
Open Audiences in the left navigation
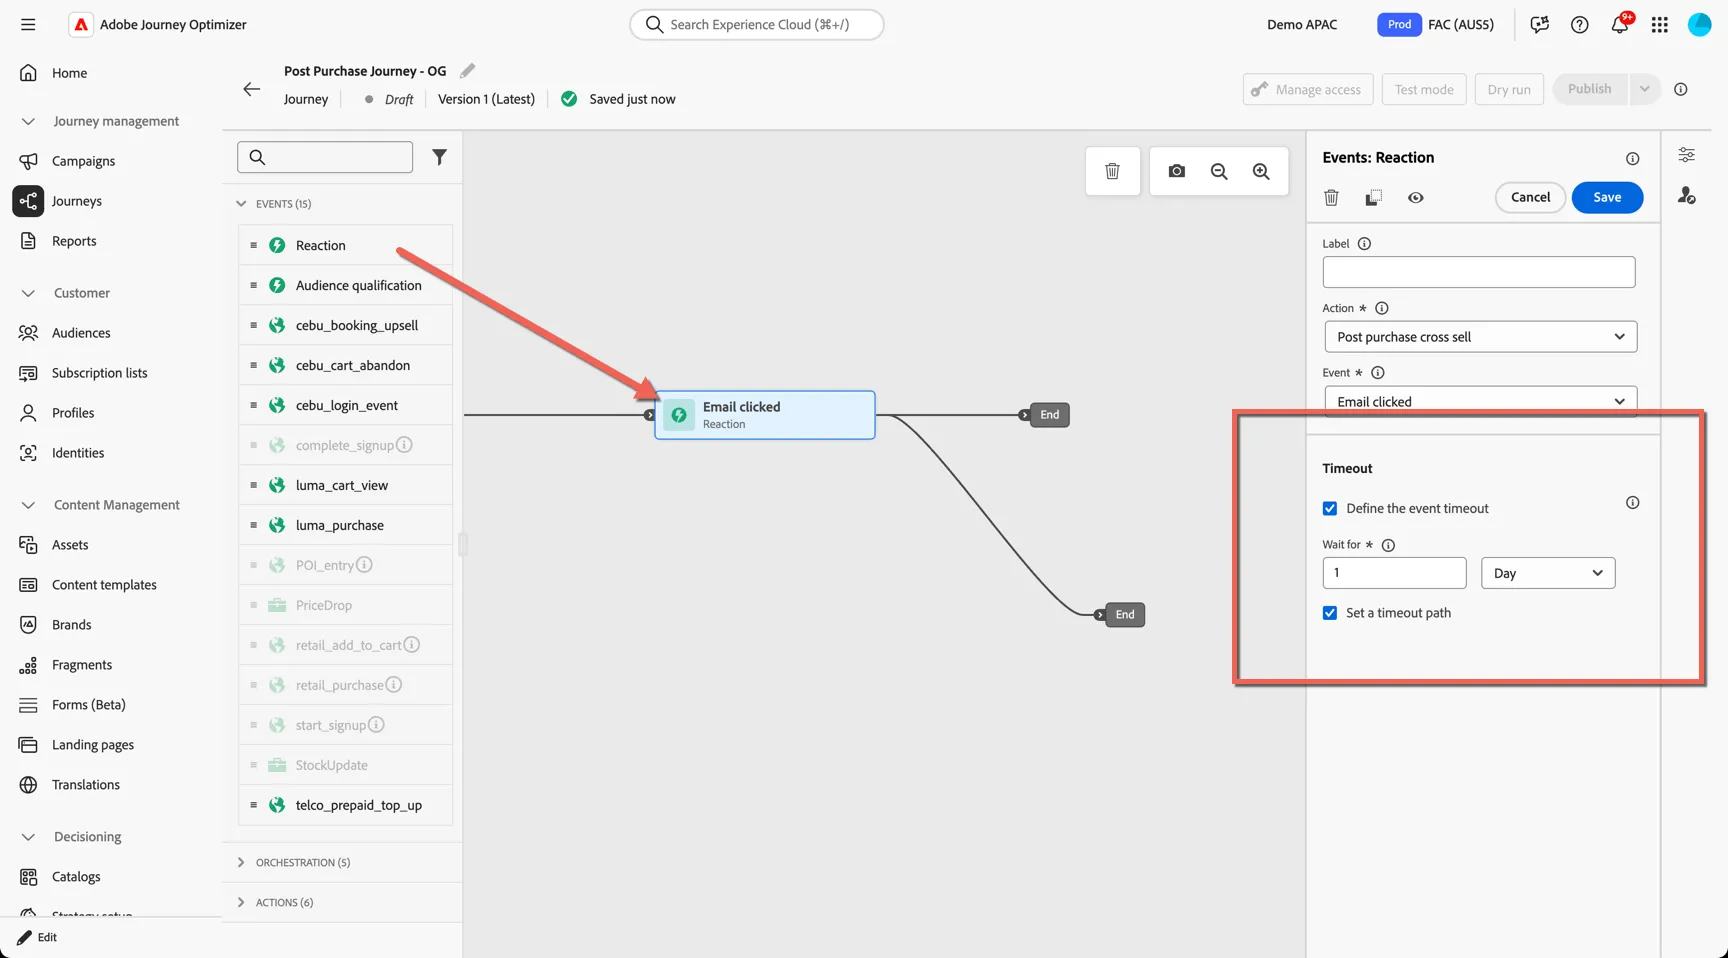[81, 333]
